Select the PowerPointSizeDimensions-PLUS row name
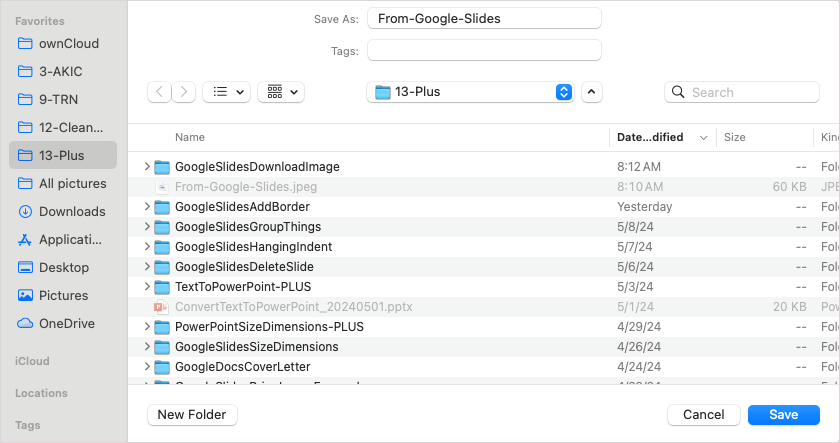This screenshot has height=443, width=840. click(x=269, y=326)
